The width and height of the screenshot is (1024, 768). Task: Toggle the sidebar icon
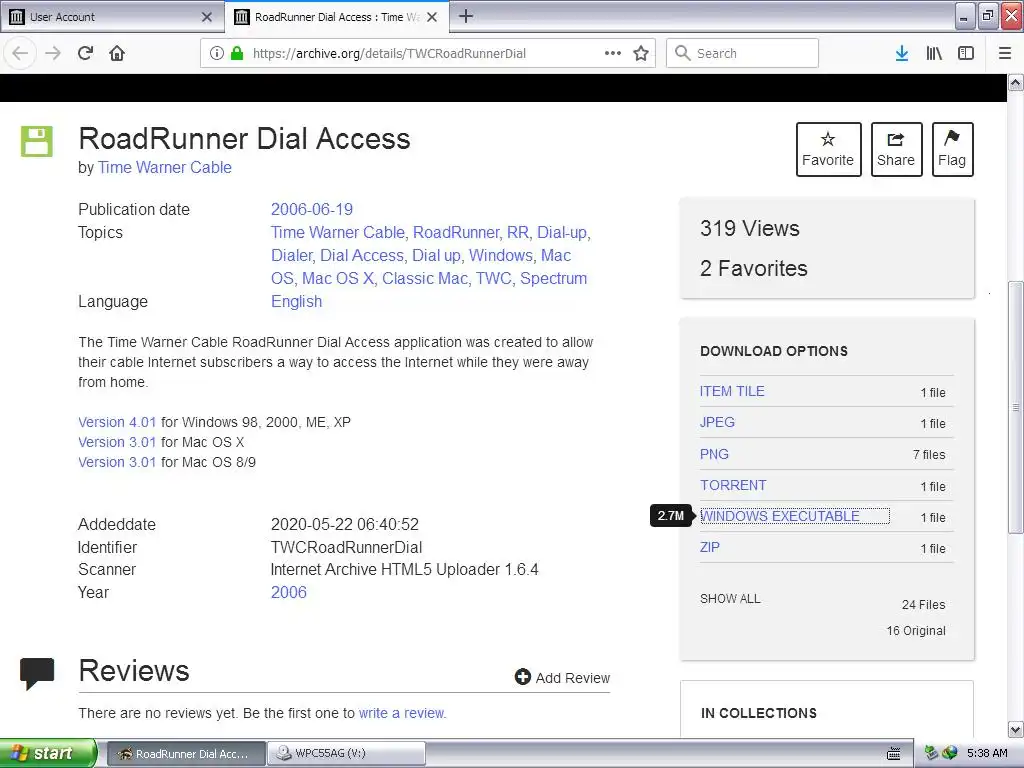pos(966,53)
